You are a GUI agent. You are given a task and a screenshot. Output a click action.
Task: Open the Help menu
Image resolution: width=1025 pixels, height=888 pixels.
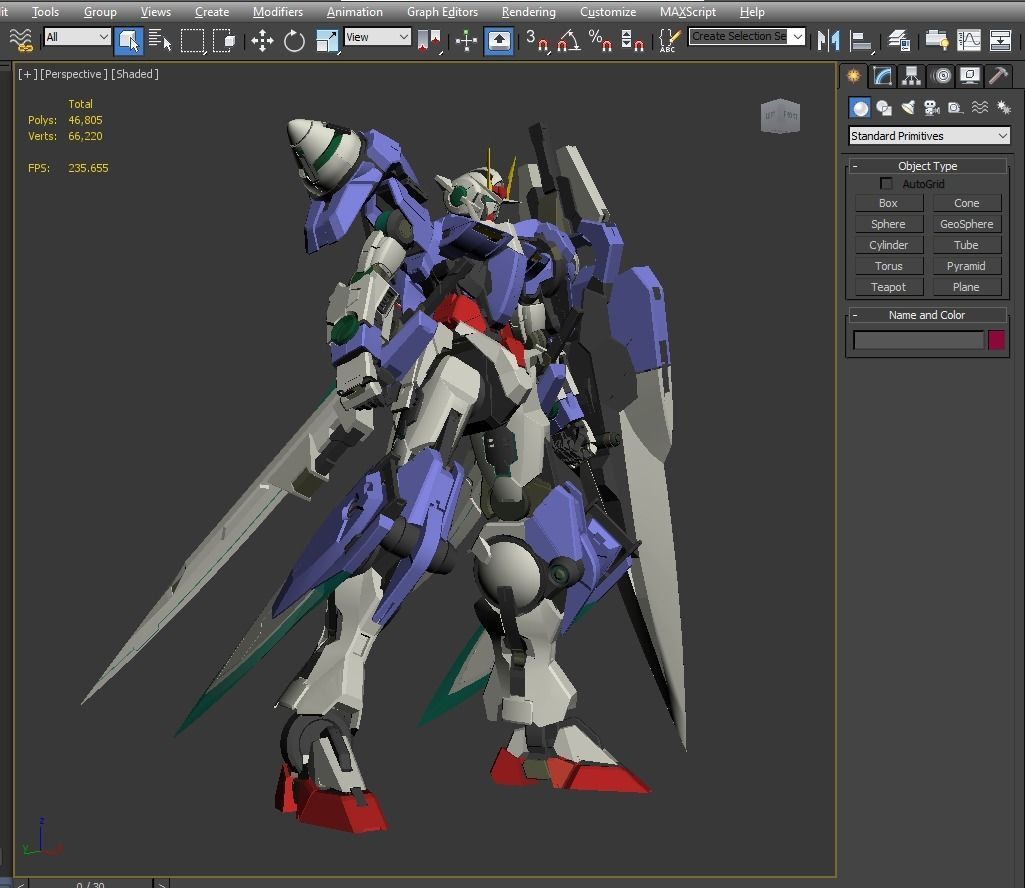[752, 12]
